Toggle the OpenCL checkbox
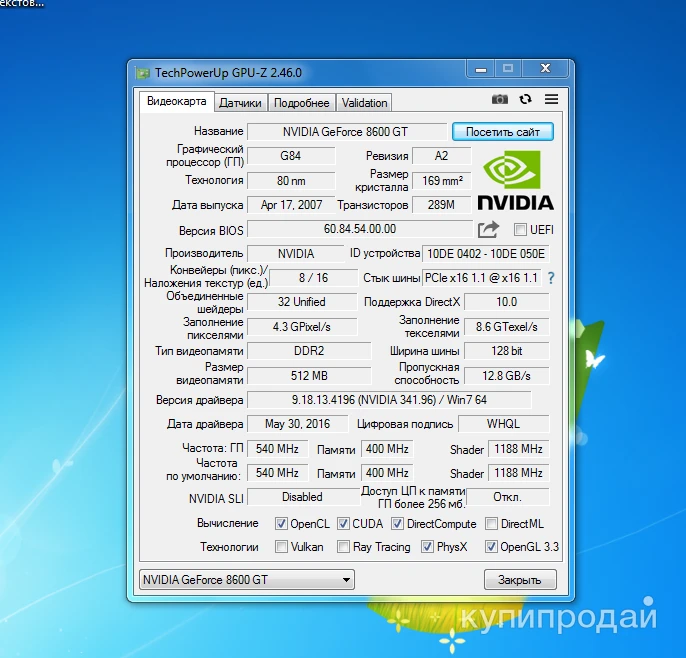Screen dimensions: 686x658 click(281, 524)
